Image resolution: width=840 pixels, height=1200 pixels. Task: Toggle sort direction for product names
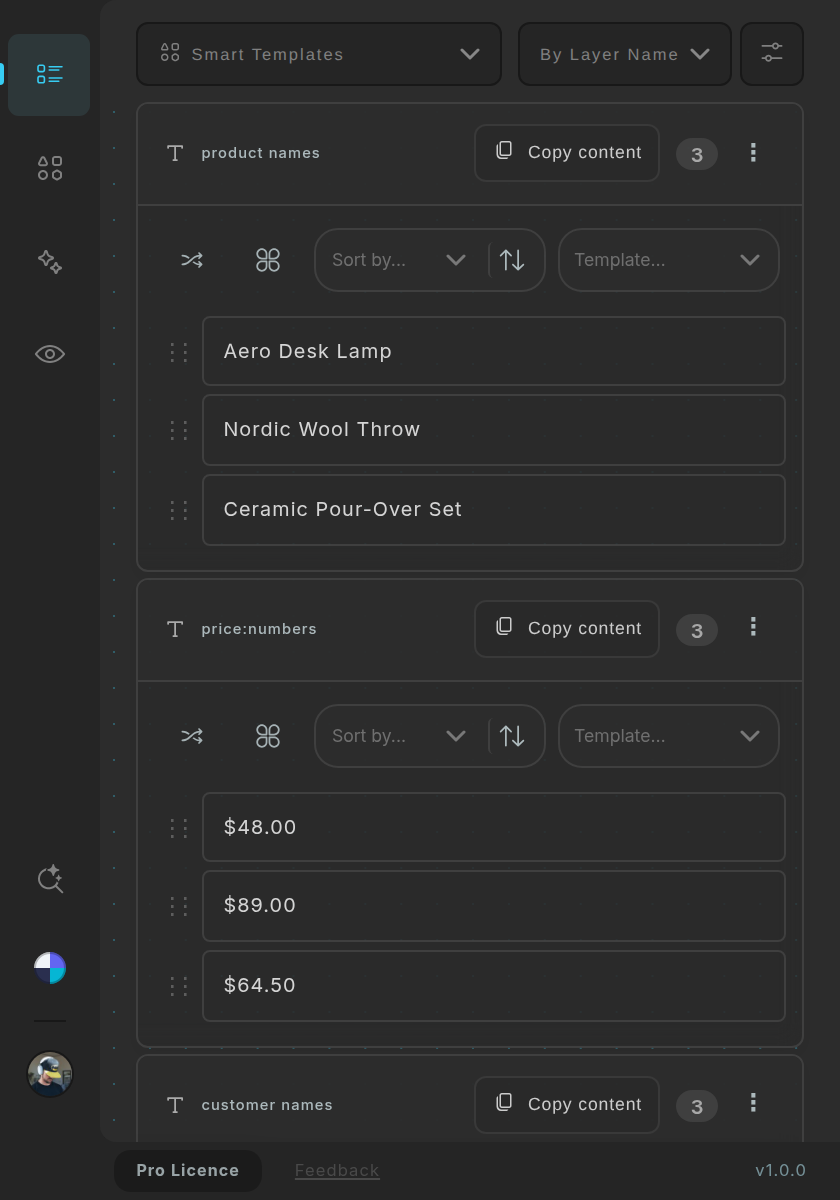click(x=513, y=260)
